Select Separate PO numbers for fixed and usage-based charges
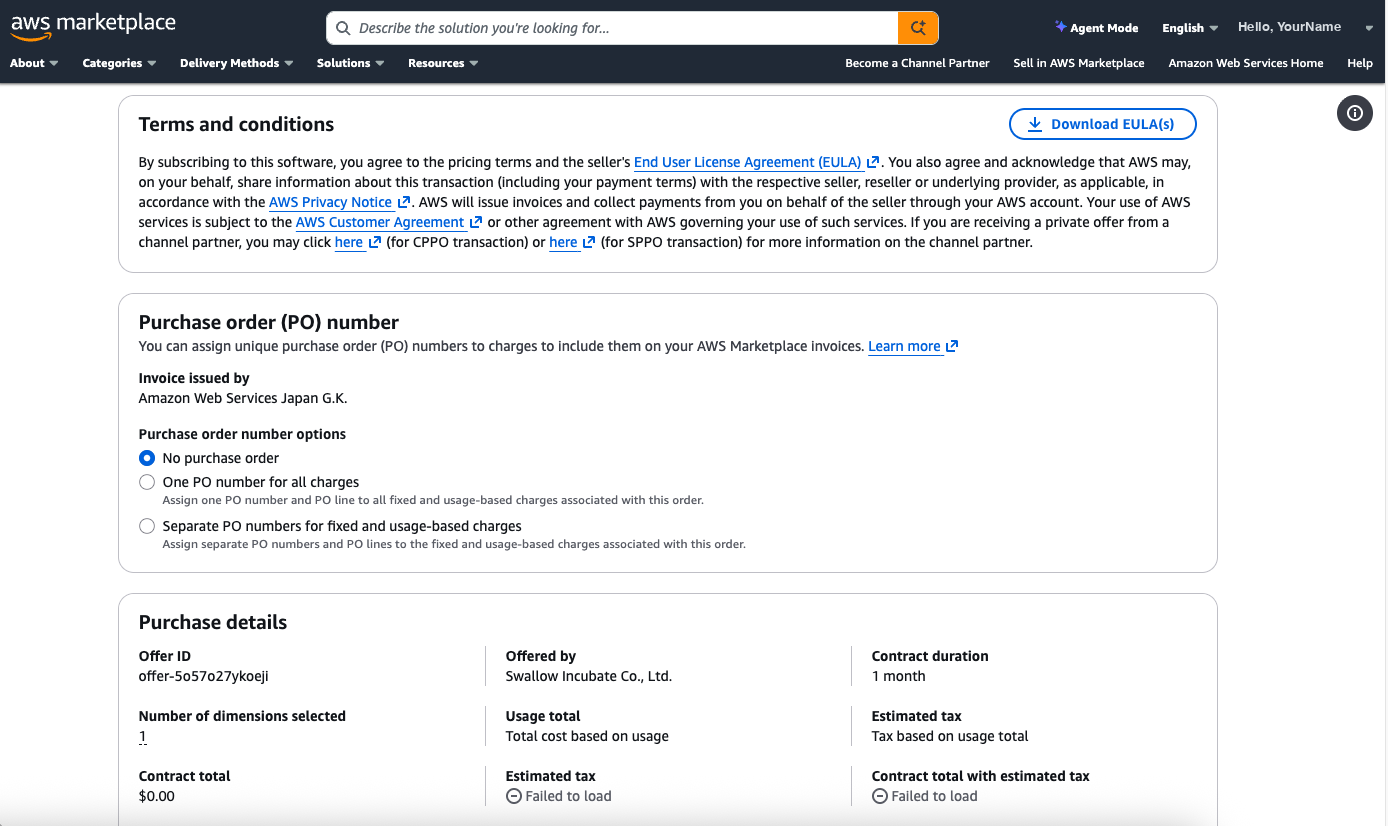Image resolution: width=1388 pixels, height=826 pixels. (147, 526)
